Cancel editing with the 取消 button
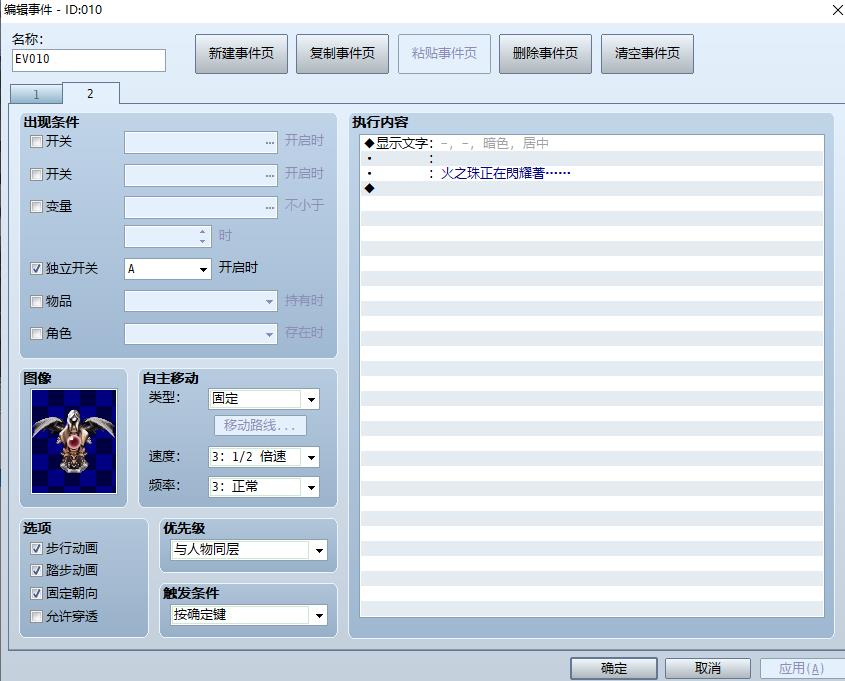Viewport: 845px width, 681px height. [x=708, y=669]
